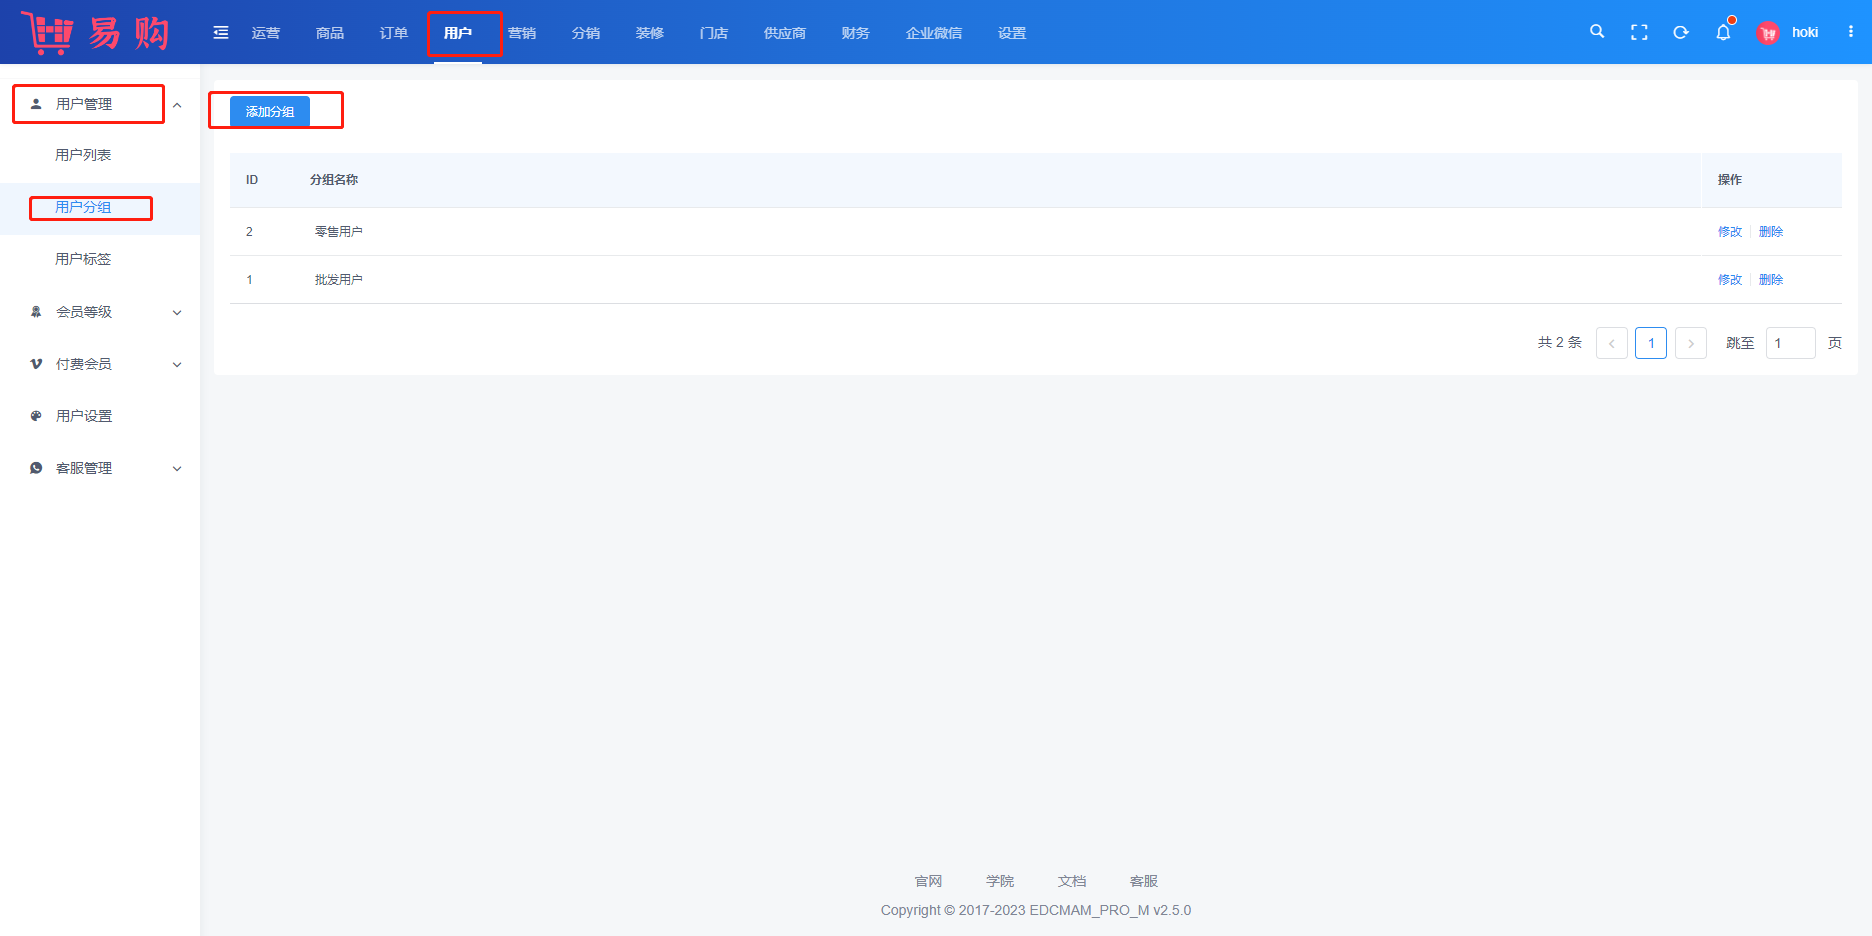Viewport: 1872px width, 936px height.
Task: Click the jump-to-page number field
Action: pos(1790,343)
